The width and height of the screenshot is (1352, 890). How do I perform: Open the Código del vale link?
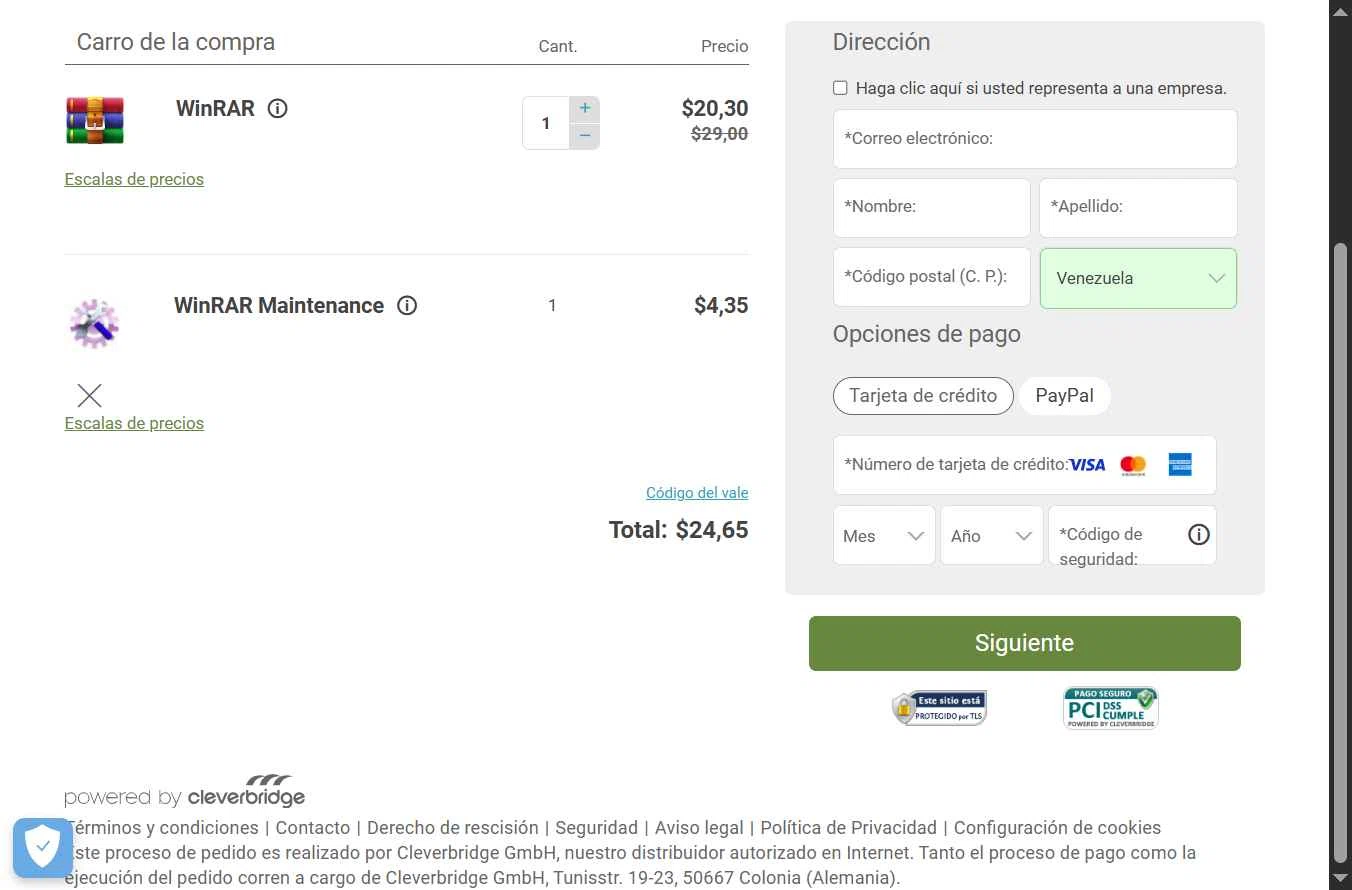tap(697, 493)
